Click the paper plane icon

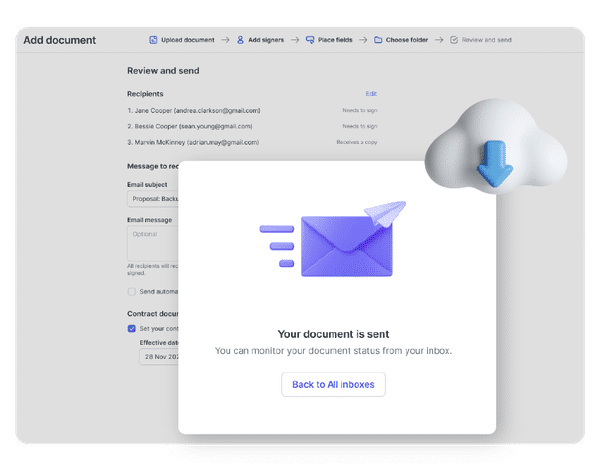click(x=387, y=212)
